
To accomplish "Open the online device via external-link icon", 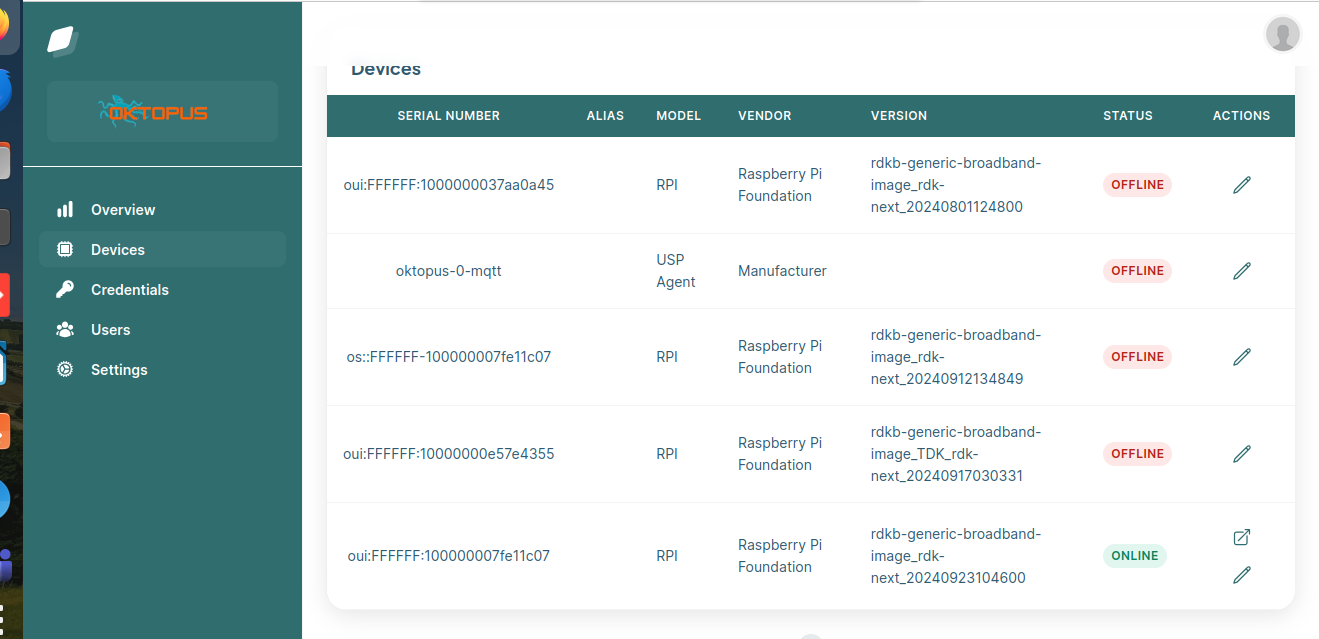I will point(1241,537).
